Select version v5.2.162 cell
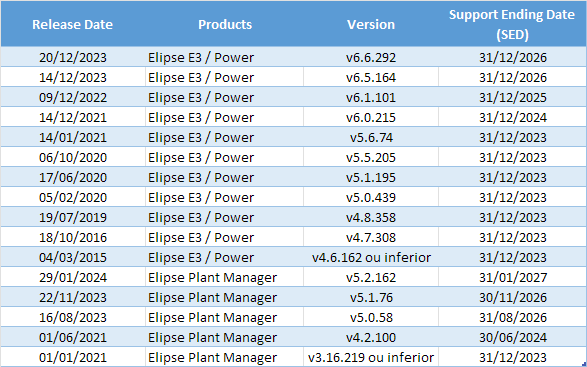The width and height of the screenshot is (587, 367). click(371, 277)
